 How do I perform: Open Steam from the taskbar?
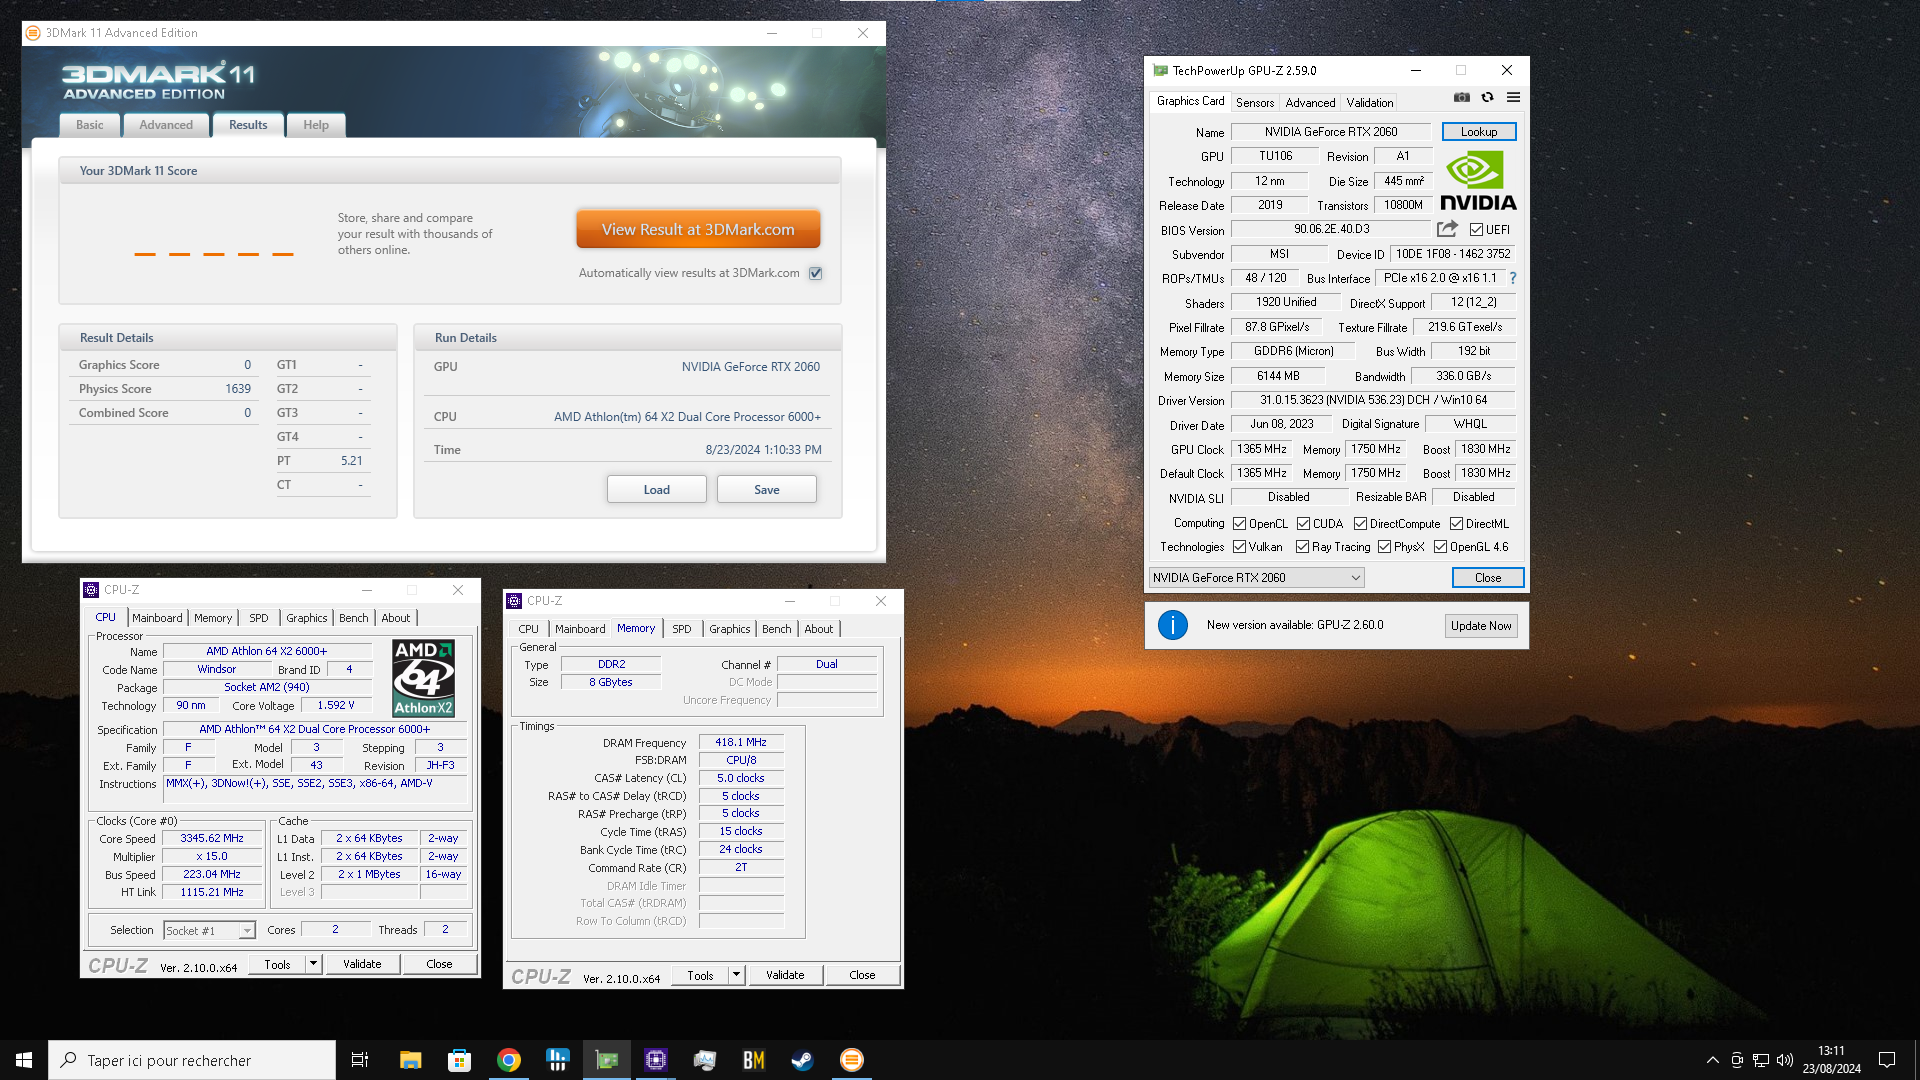(803, 1060)
